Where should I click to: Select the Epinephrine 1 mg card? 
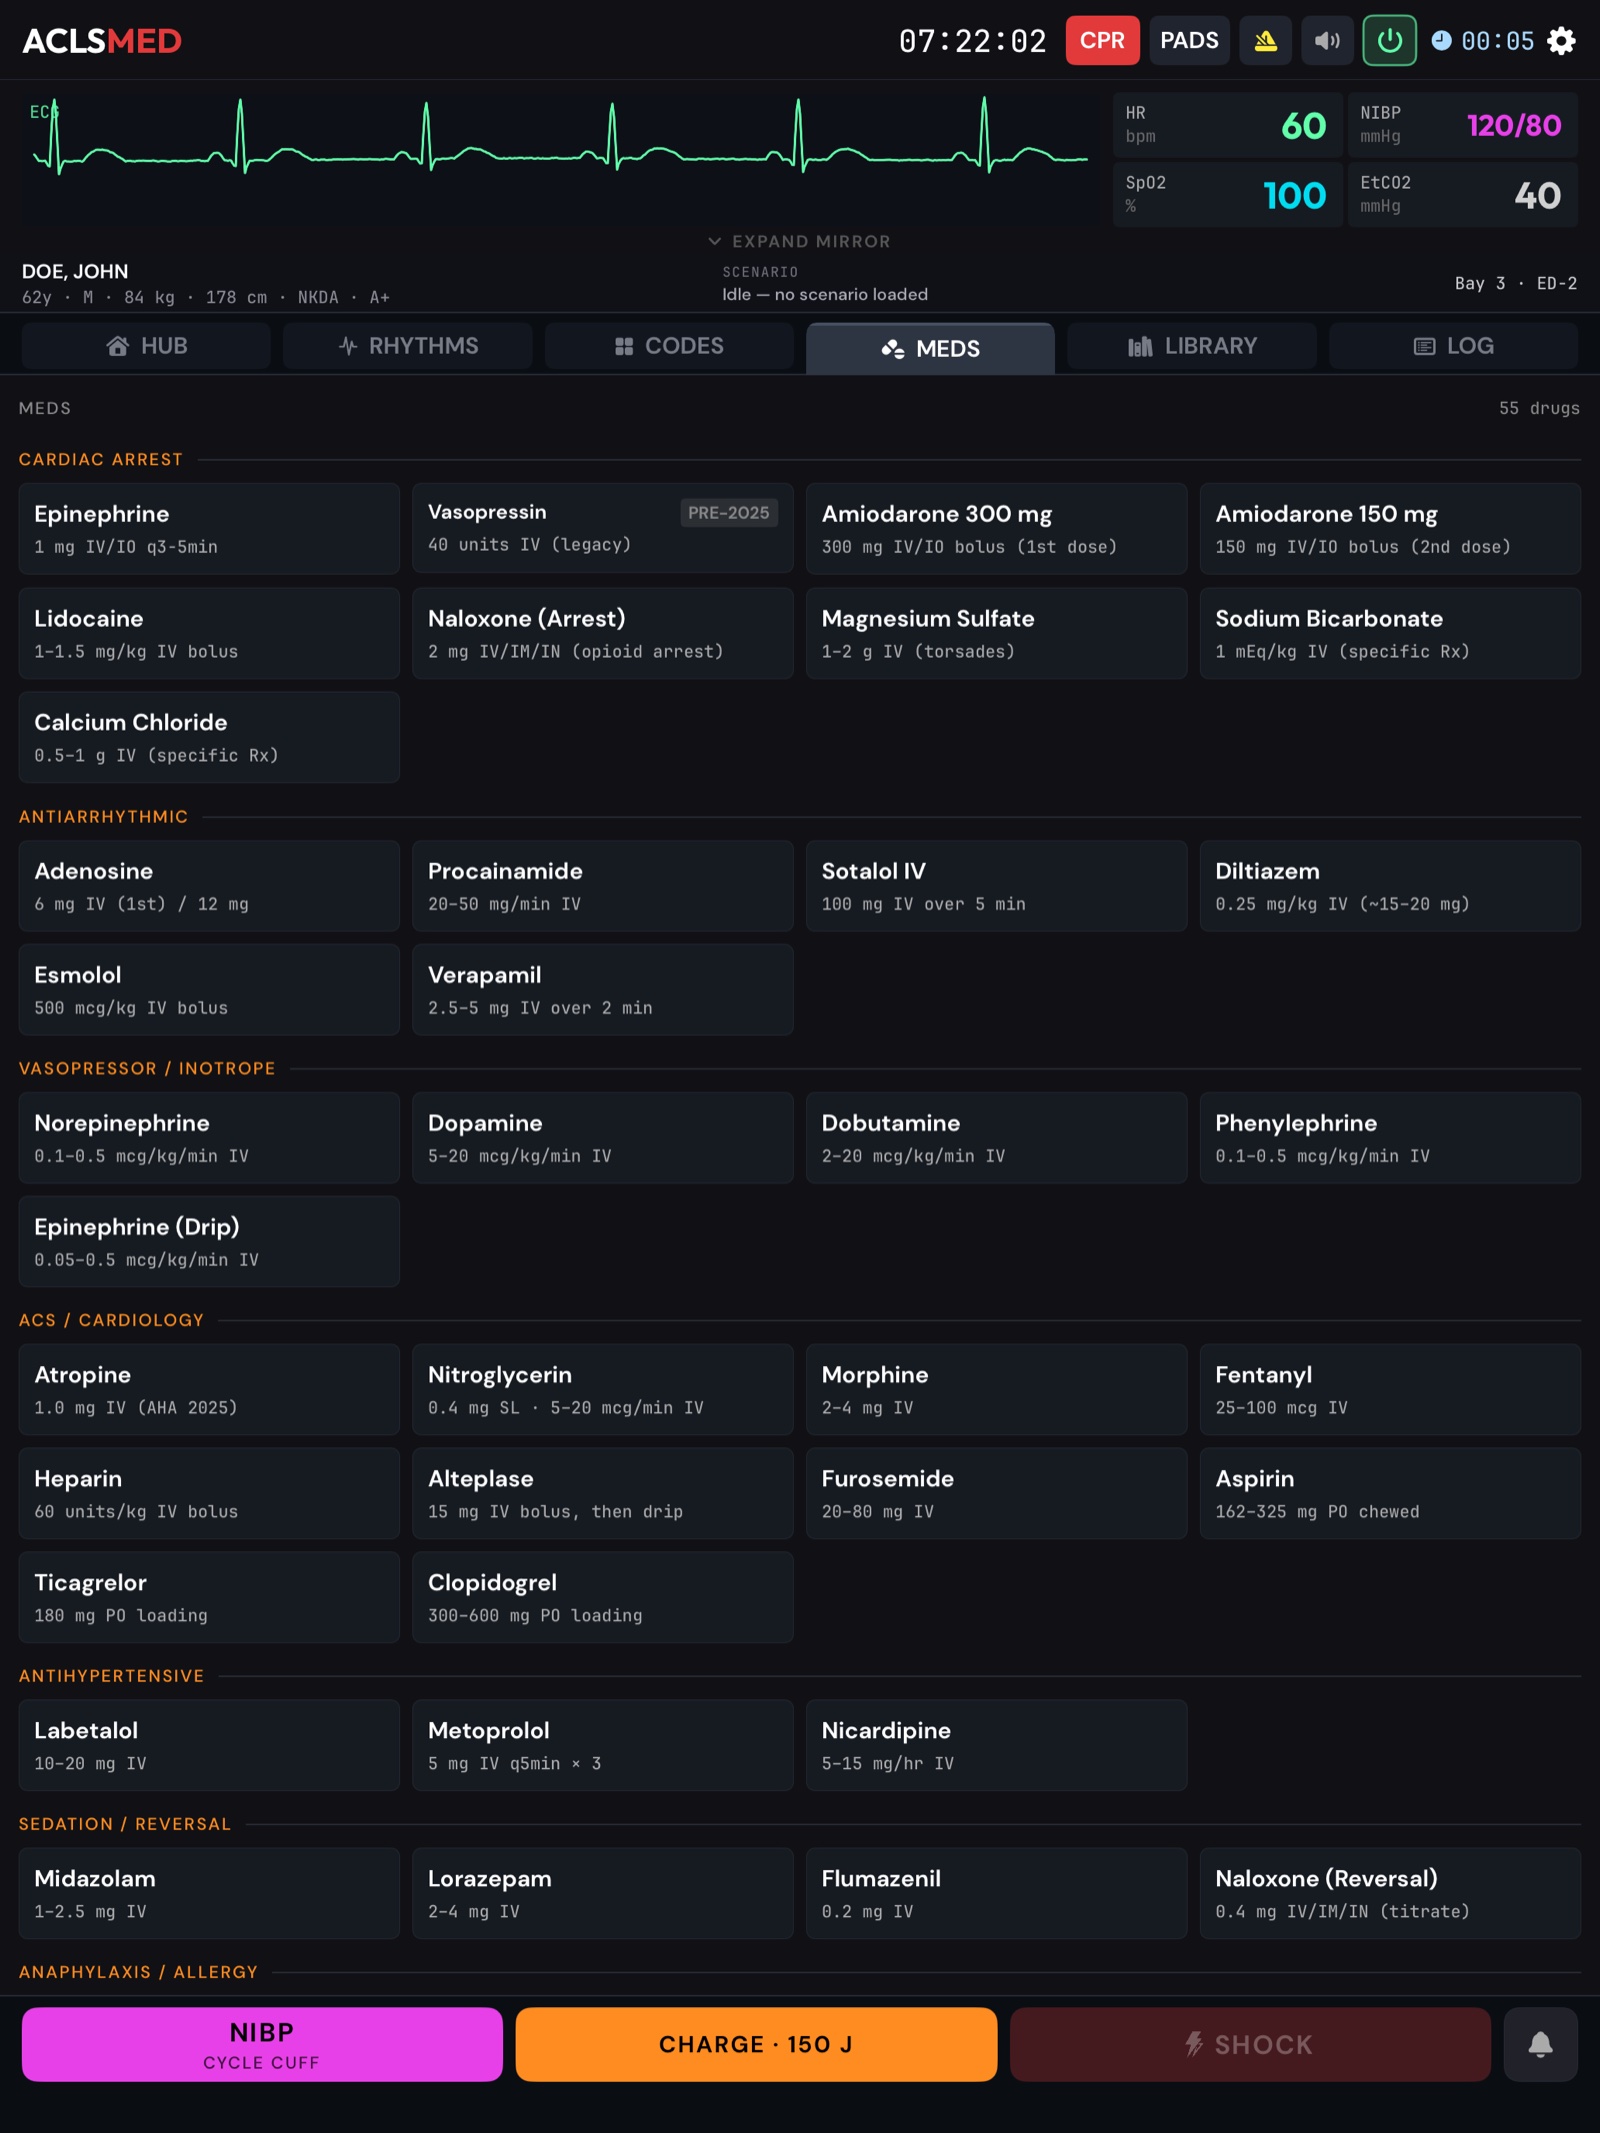(x=209, y=529)
